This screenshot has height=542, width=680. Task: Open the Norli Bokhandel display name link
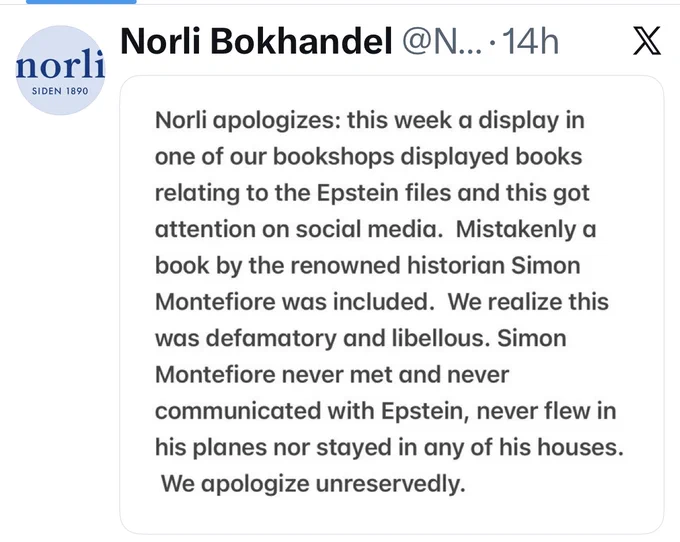(x=256, y=41)
